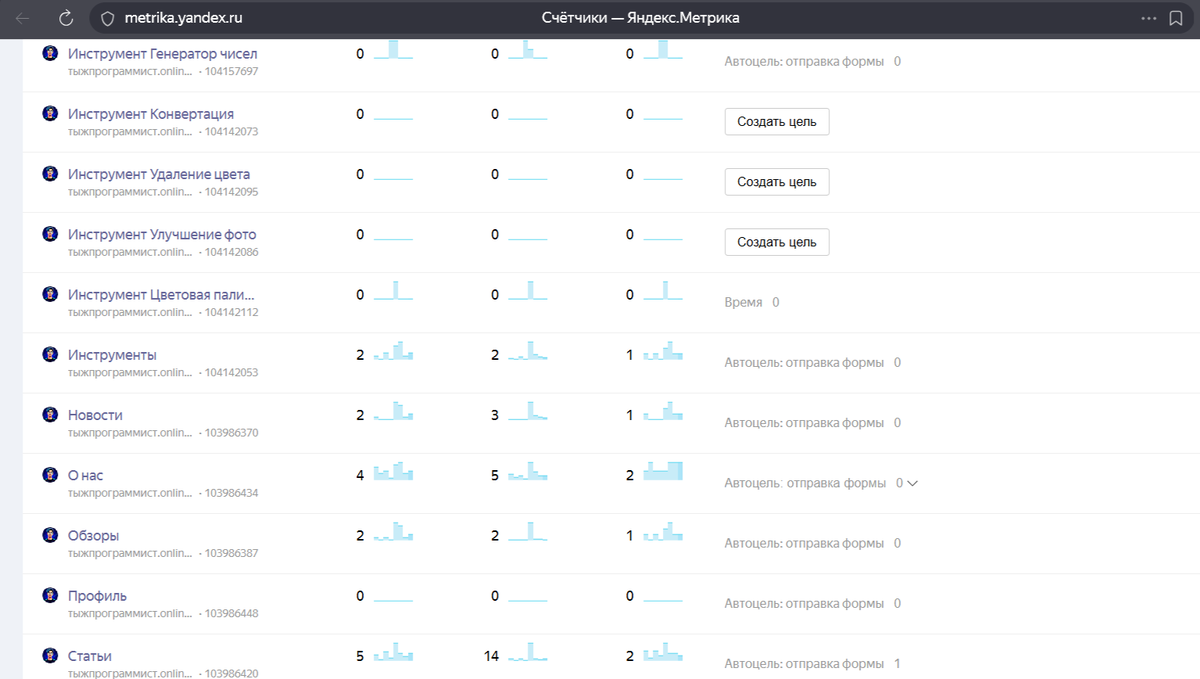
Task: Click counter ID 103986434
Action: 231,493
